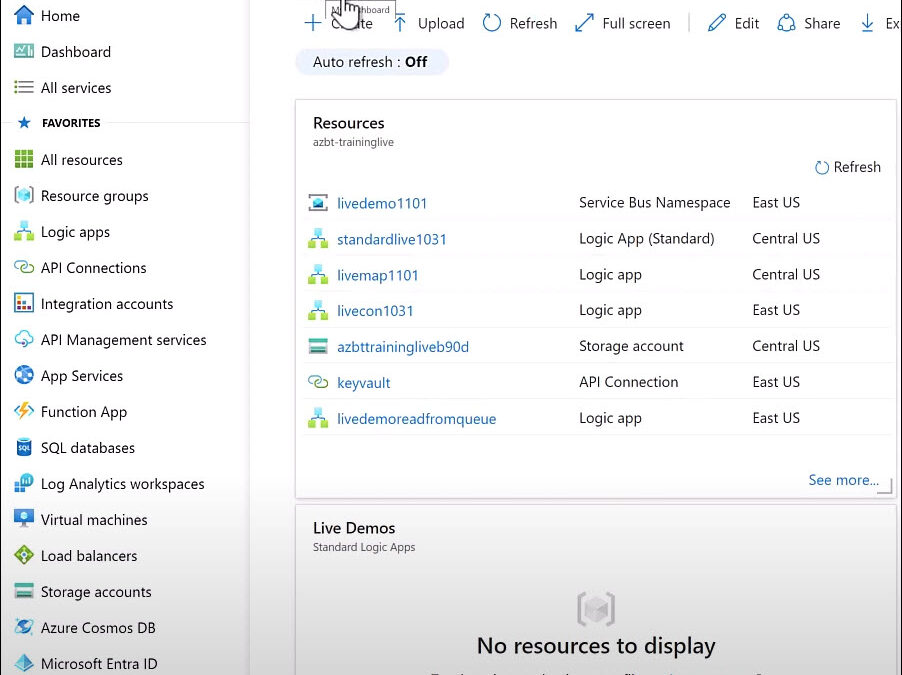
Task: Click the Favorites star icon
Action: click(x=24, y=123)
